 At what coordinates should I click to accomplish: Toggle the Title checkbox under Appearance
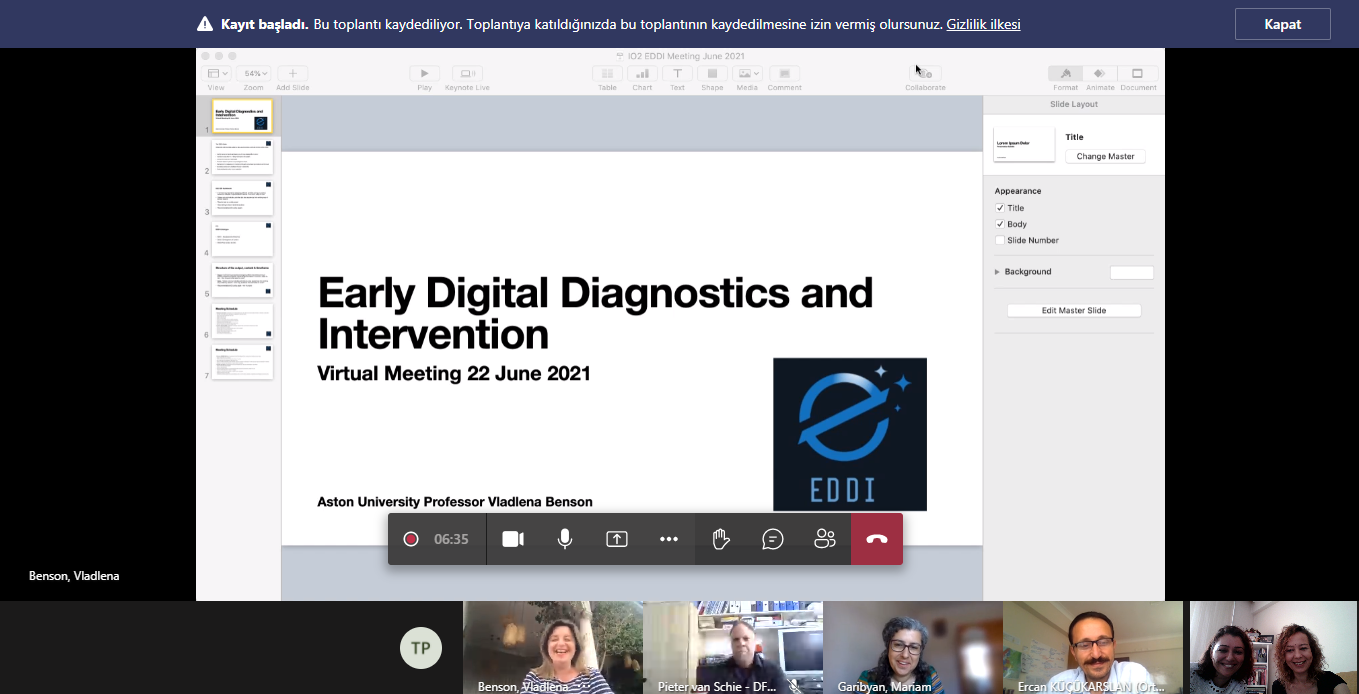click(x=1000, y=208)
